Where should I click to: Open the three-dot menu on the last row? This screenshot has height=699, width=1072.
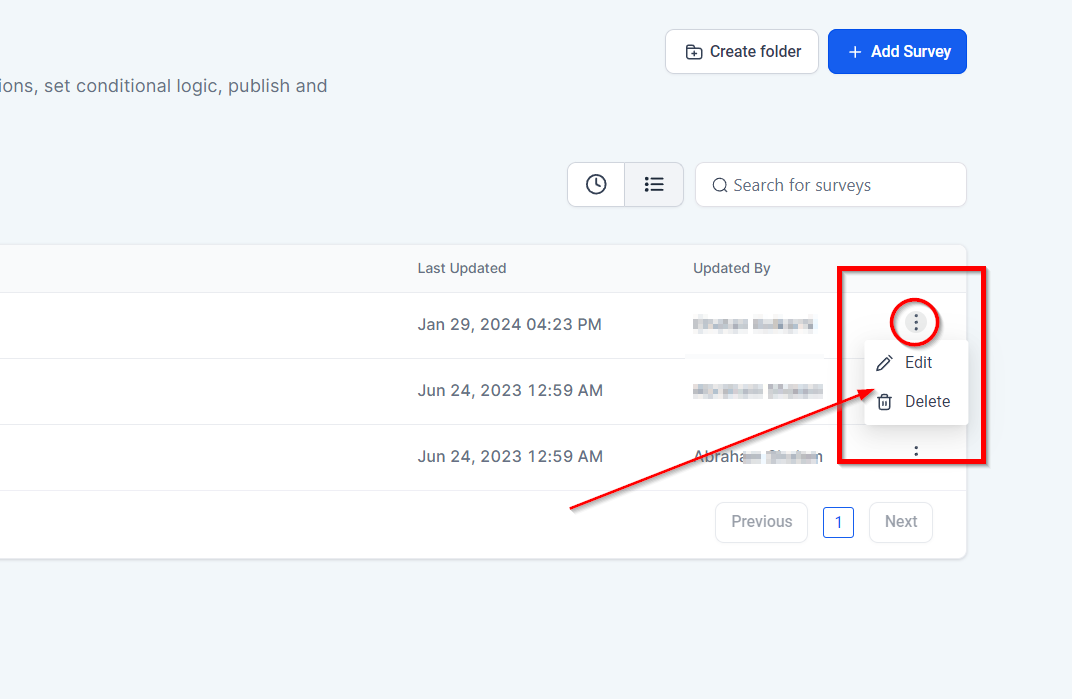click(916, 452)
